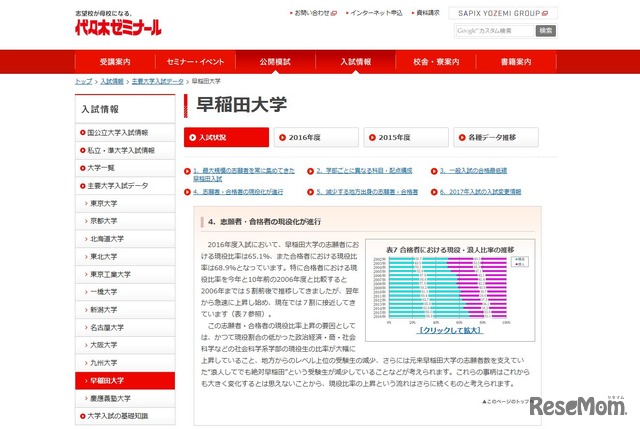The width and height of the screenshot is (640, 429).
Task: Switch to 入試状況 tab
Action: pos(227,138)
